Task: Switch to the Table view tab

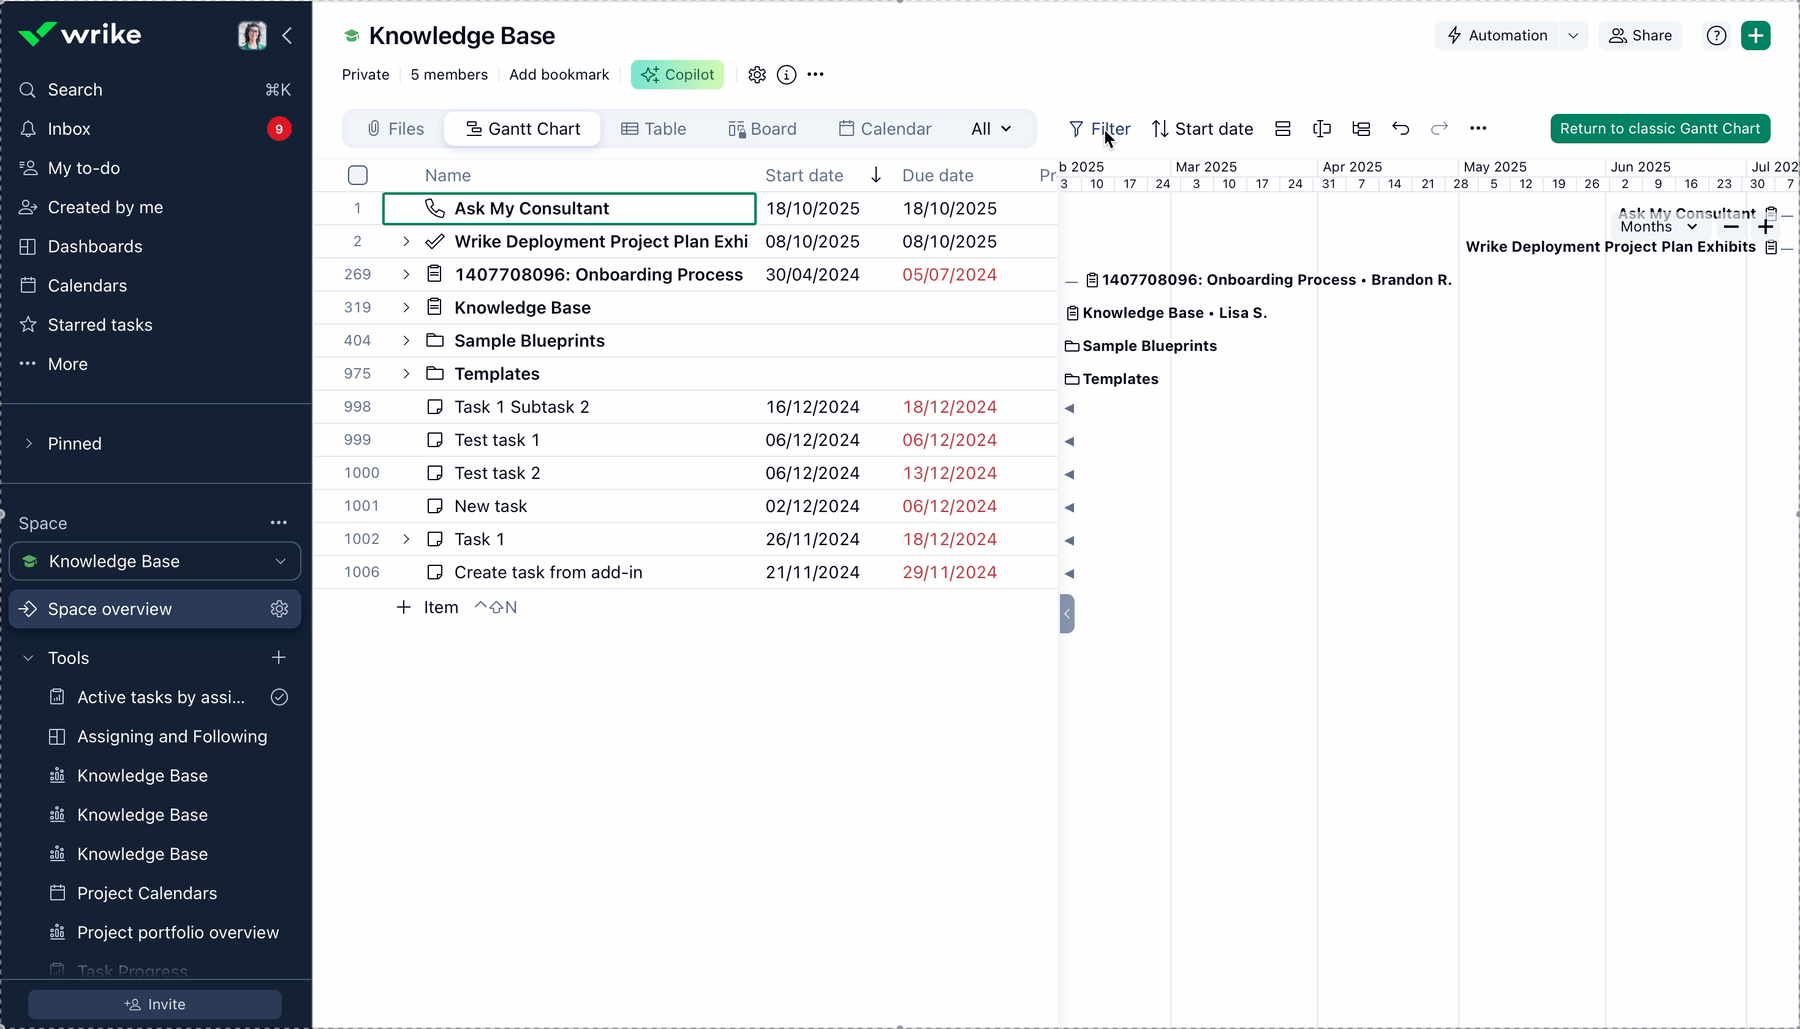Action: tap(654, 128)
